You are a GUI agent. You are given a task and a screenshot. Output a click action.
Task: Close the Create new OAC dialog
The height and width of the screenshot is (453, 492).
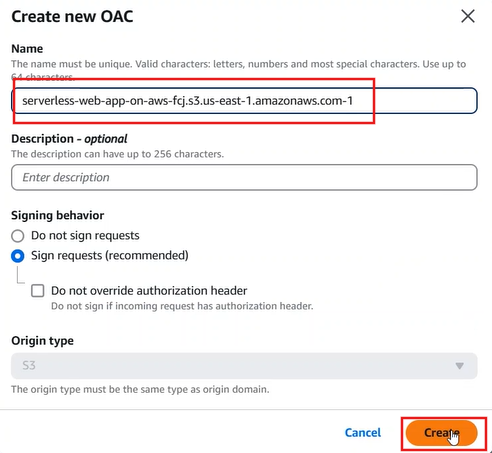468,16
